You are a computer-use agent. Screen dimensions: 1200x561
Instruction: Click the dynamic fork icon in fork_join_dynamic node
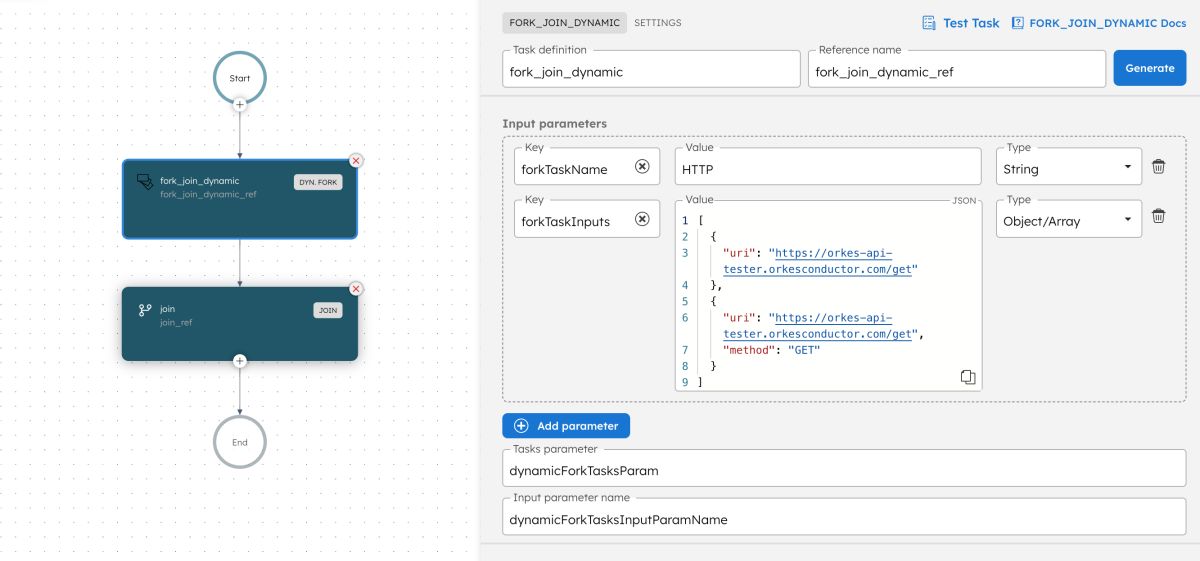point(145,182)
